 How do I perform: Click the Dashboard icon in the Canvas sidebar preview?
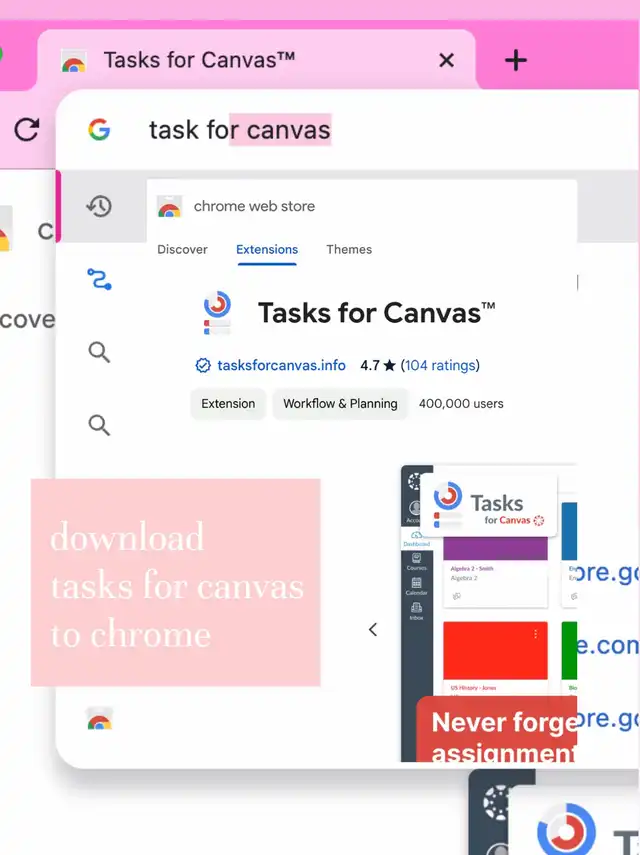click(415, 537)
